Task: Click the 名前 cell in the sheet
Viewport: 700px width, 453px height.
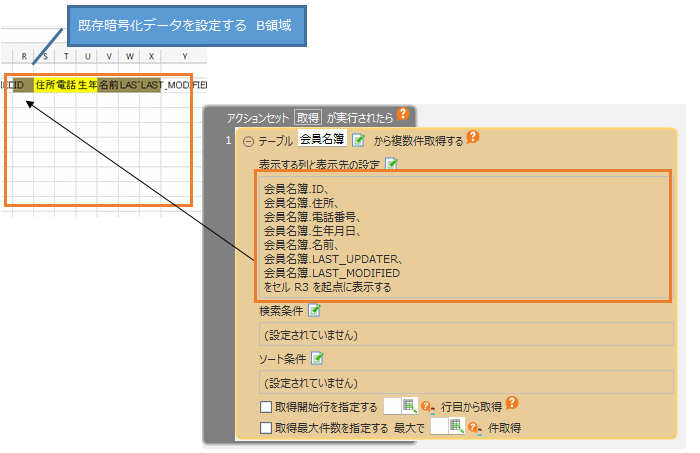Action: (108, 85)
